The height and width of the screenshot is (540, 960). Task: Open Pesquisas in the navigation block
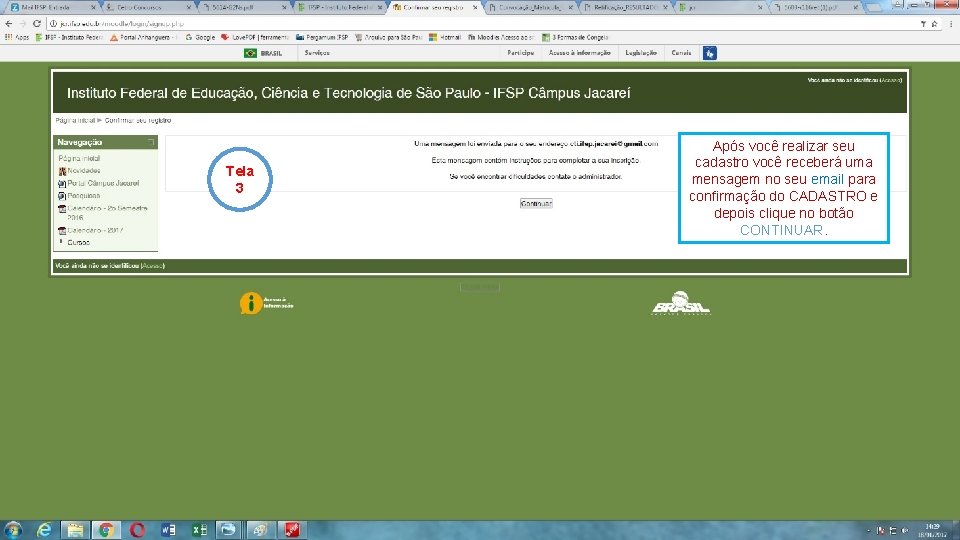pos(84,196)
